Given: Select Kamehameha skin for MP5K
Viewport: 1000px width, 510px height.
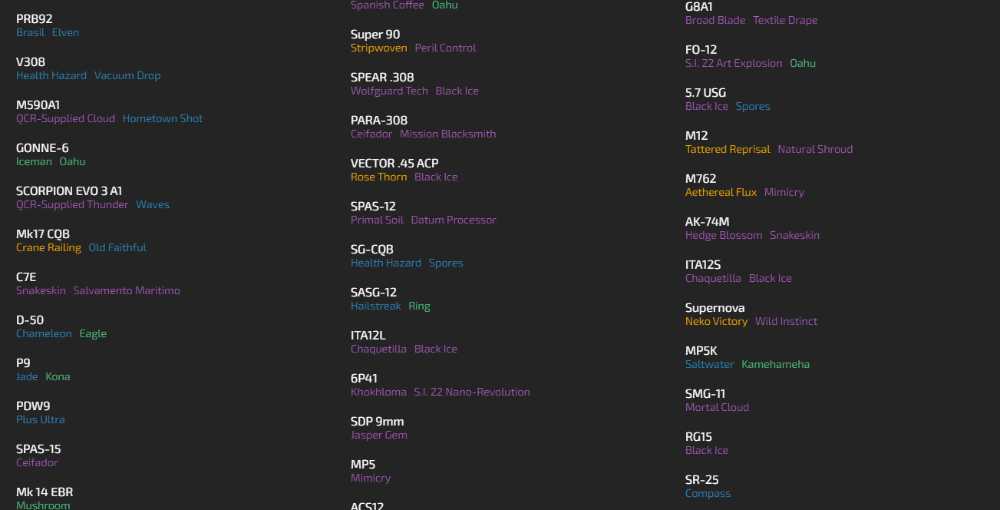Looking at the screenshot, I should 776,365.
